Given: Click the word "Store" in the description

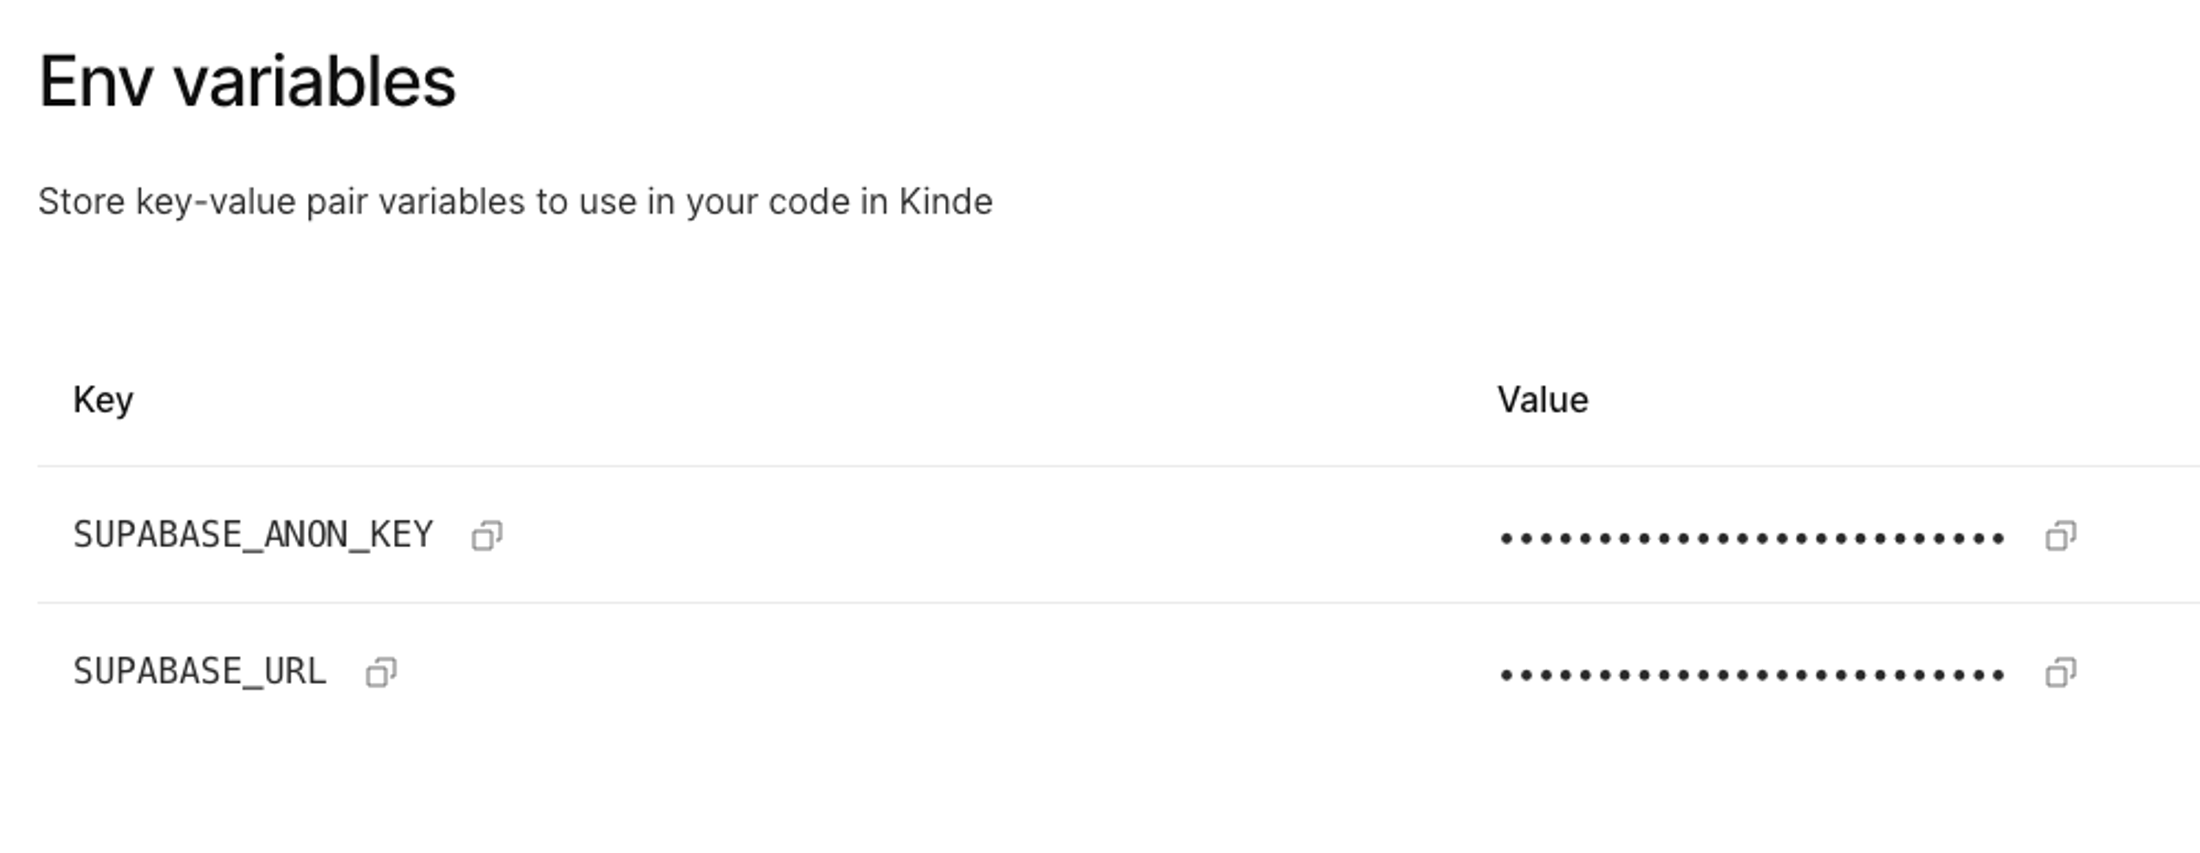Looking at the screenshot, I should pyautogui.click(x=82, y=202).
